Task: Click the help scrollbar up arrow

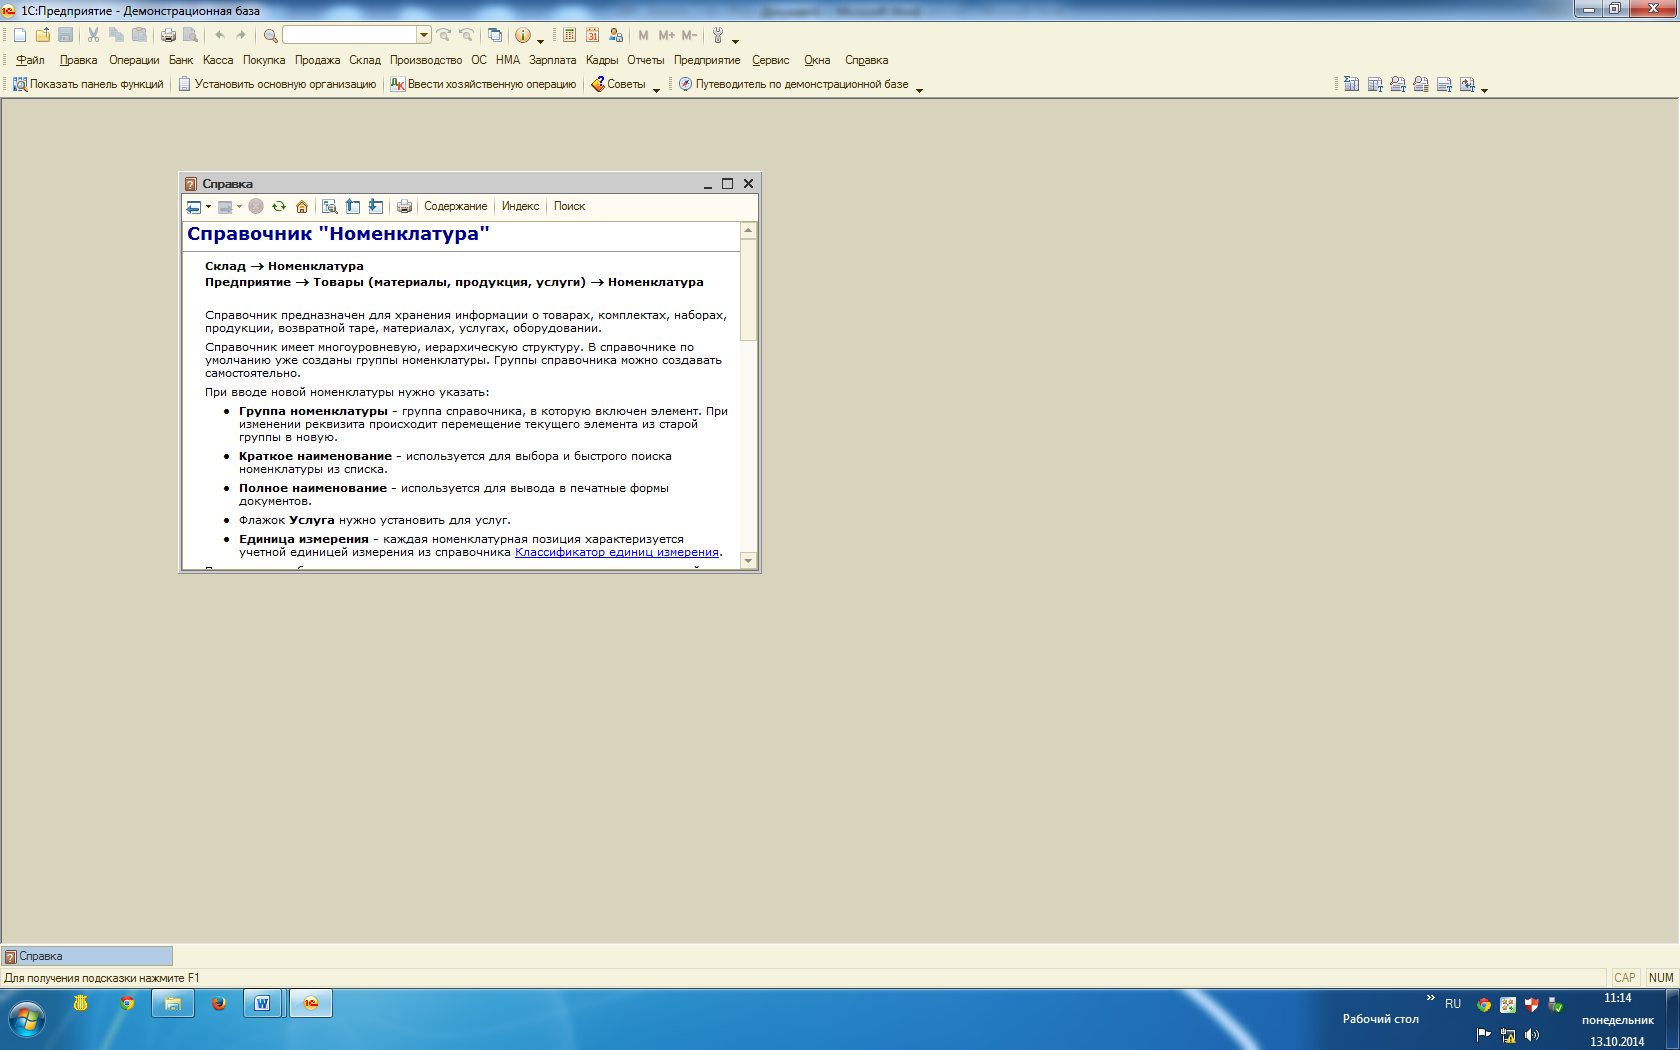Action: tap(748, 231)
